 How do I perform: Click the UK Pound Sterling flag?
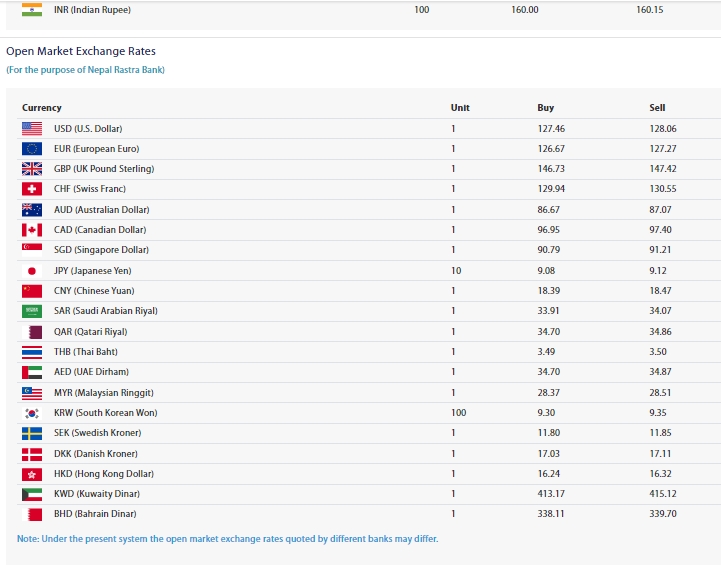32,169
